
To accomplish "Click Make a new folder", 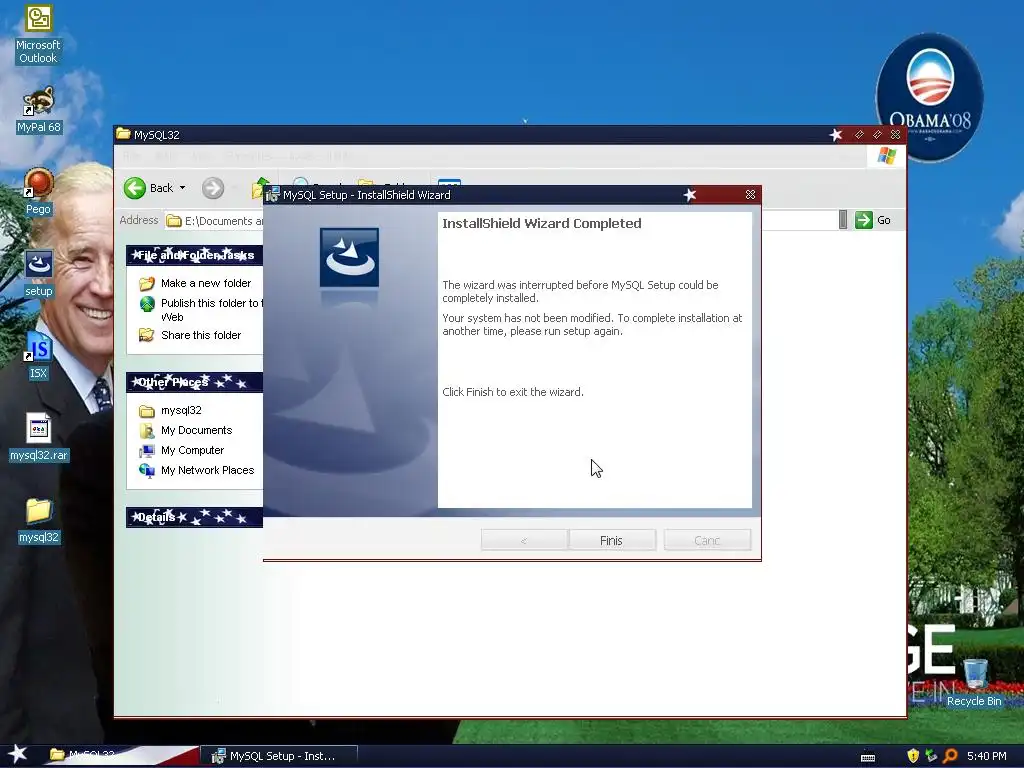I will 206,283.
